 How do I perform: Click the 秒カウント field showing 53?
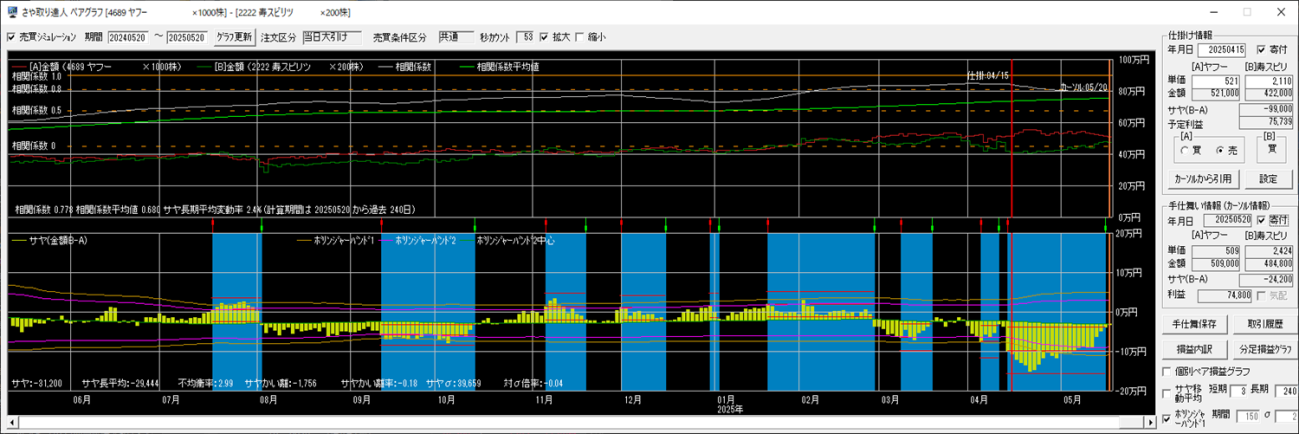pos(525,37)
